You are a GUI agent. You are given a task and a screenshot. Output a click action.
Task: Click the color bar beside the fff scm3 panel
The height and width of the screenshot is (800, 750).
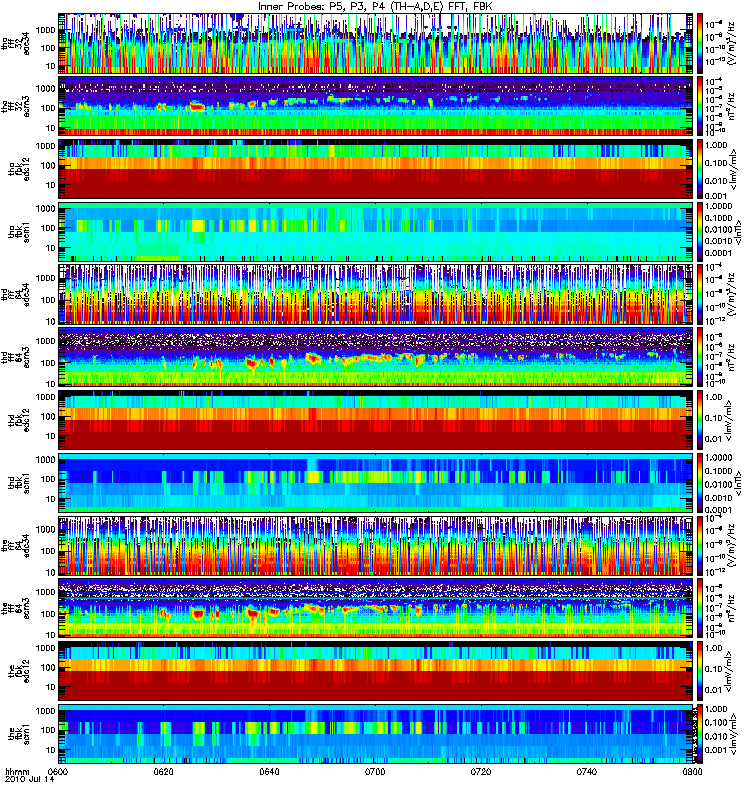700,608
